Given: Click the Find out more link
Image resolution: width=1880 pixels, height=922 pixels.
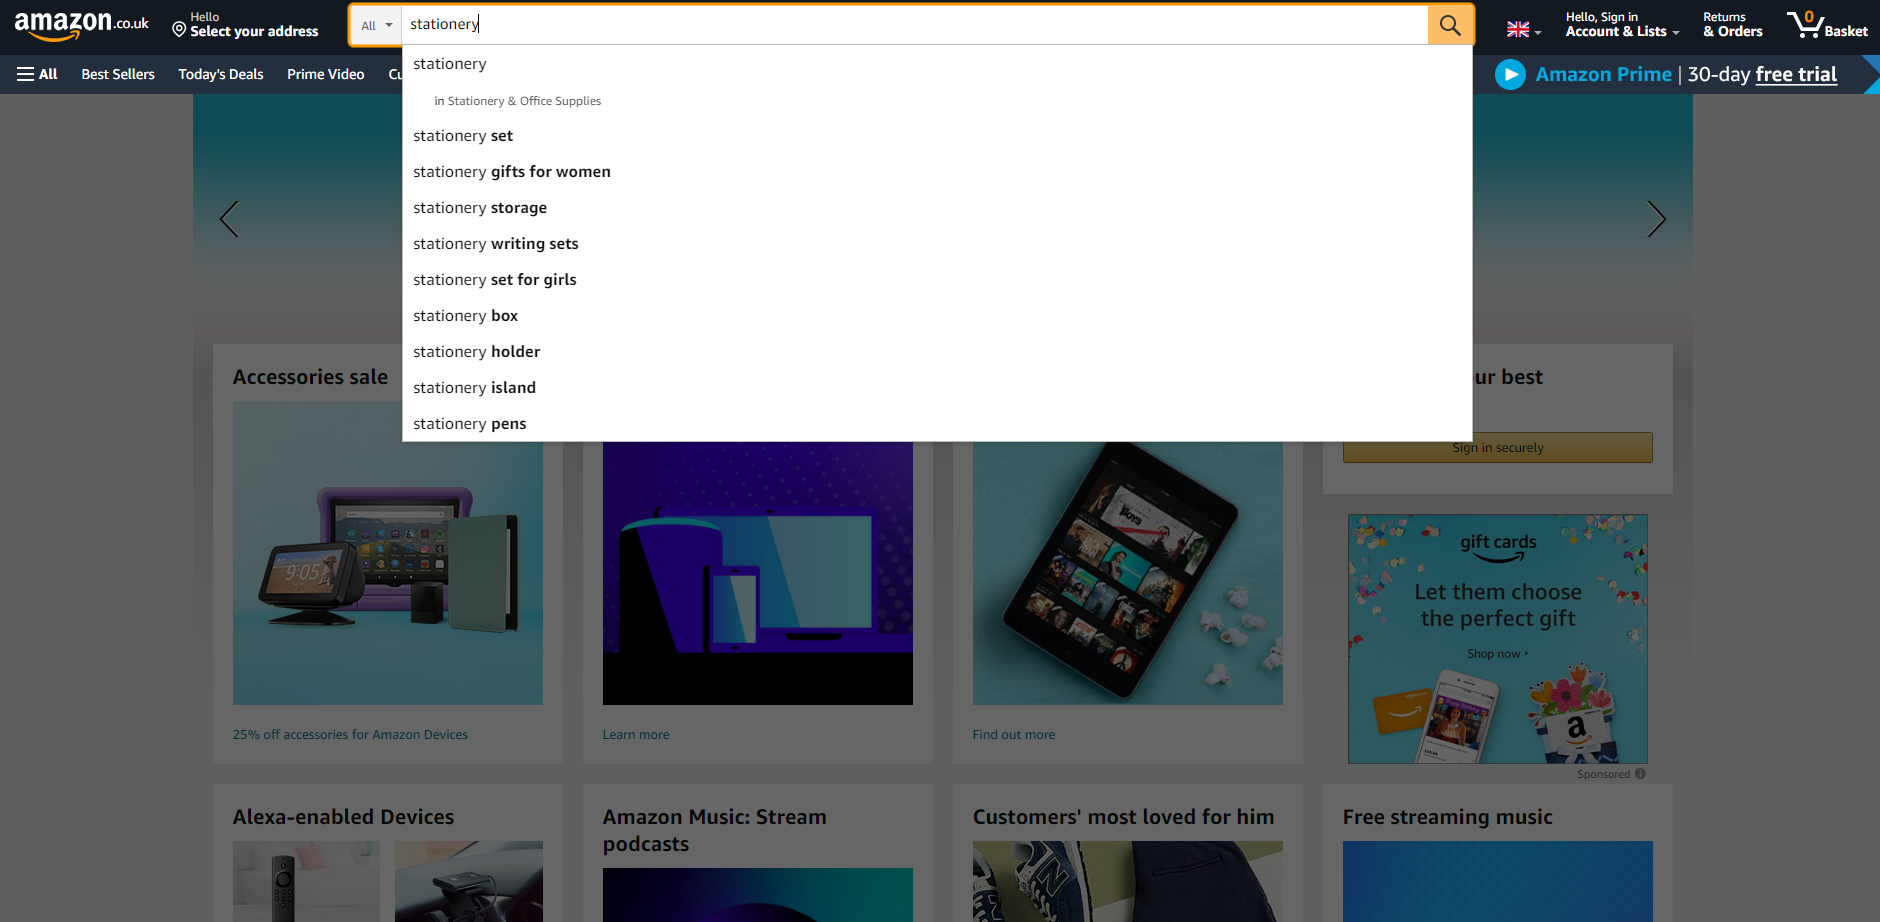Looking at the screenshot, I should coord(1014,735).
